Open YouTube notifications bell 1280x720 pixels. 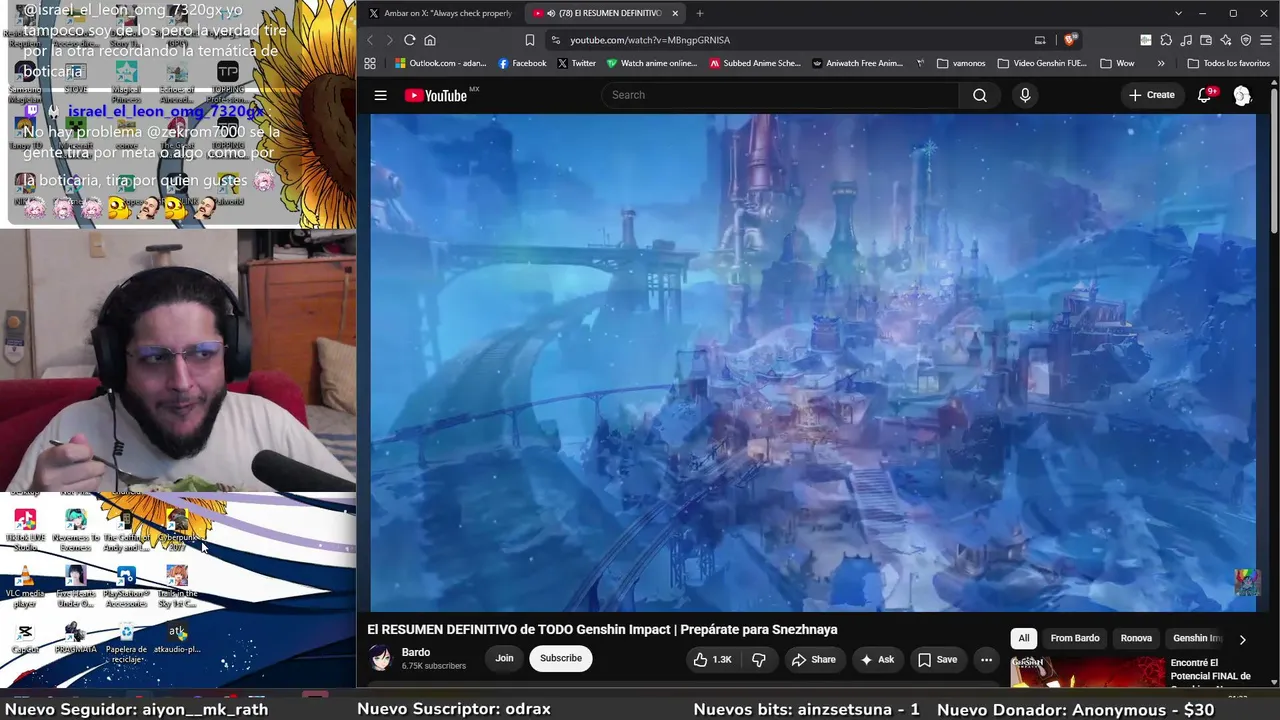tap(1205, 95)
